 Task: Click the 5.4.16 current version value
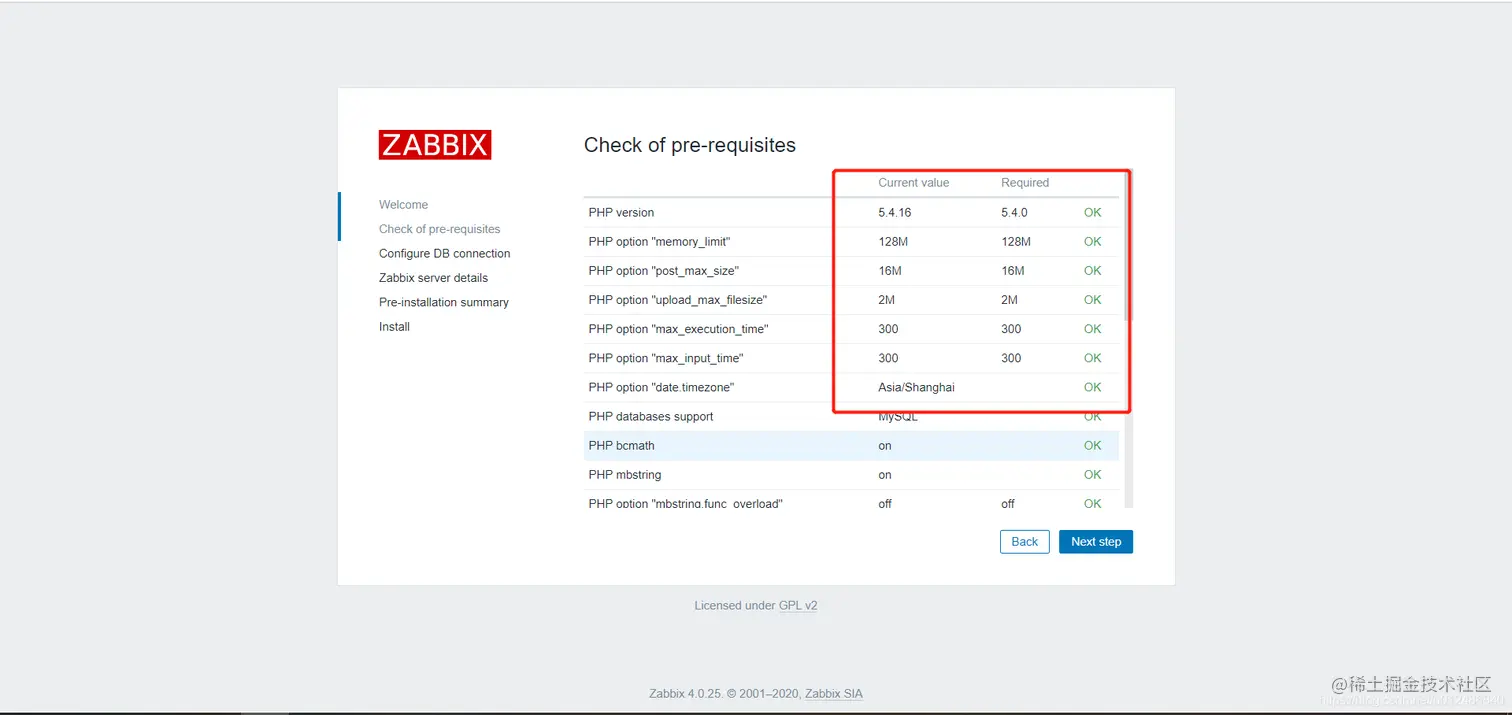click(895, 213)
